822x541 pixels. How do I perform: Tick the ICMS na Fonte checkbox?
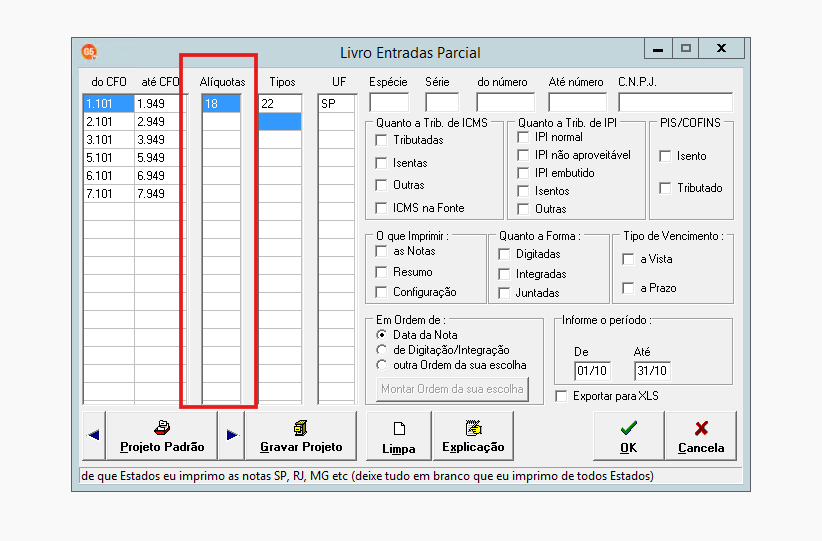coord(382,208)
